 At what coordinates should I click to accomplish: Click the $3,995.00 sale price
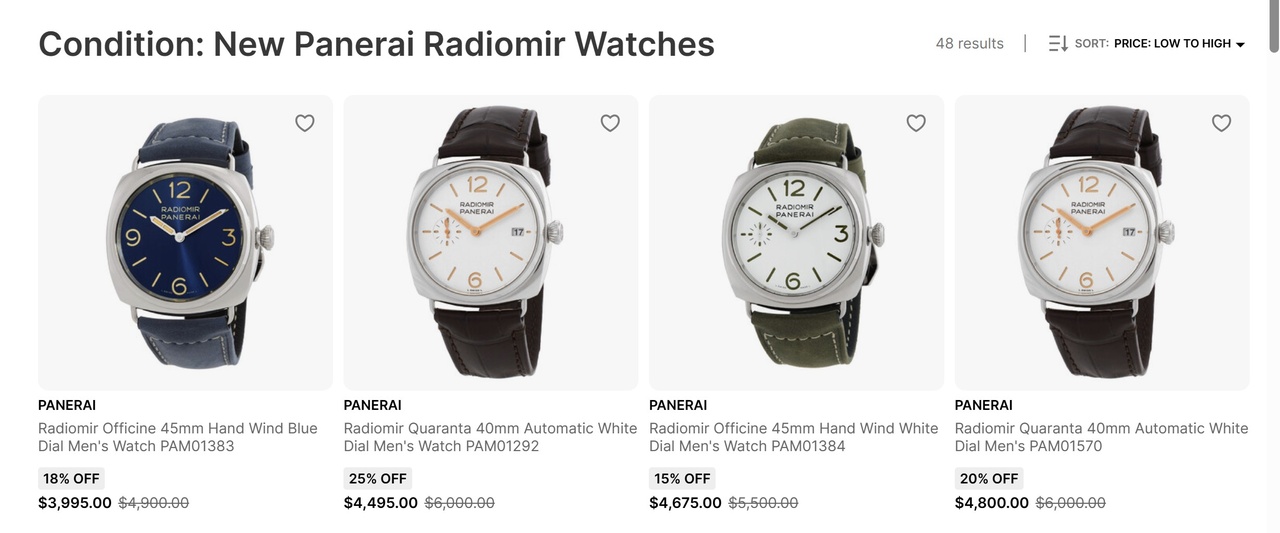coord(75,503)
